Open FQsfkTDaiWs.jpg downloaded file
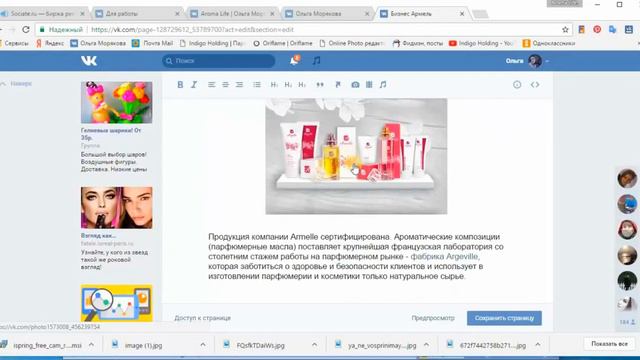Viewport: 640px width, 360px height. click(x=261, y=345)
